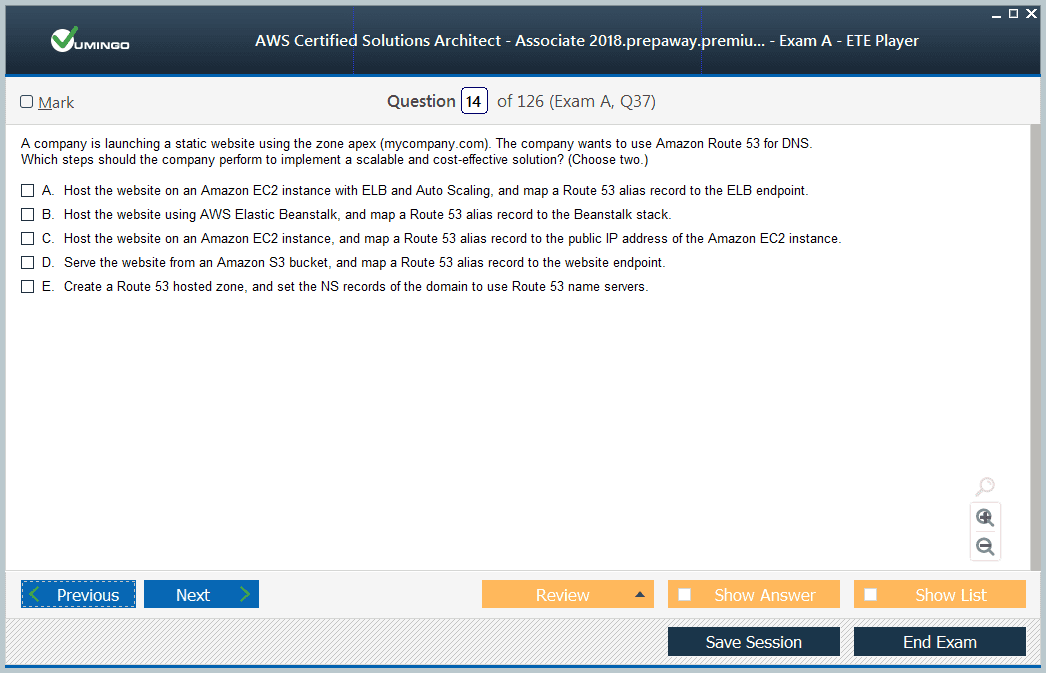This screenshot has width=1046, height=673.
Task: Select answer text about S3 bucket website endpoint
Action: [364, 263]
